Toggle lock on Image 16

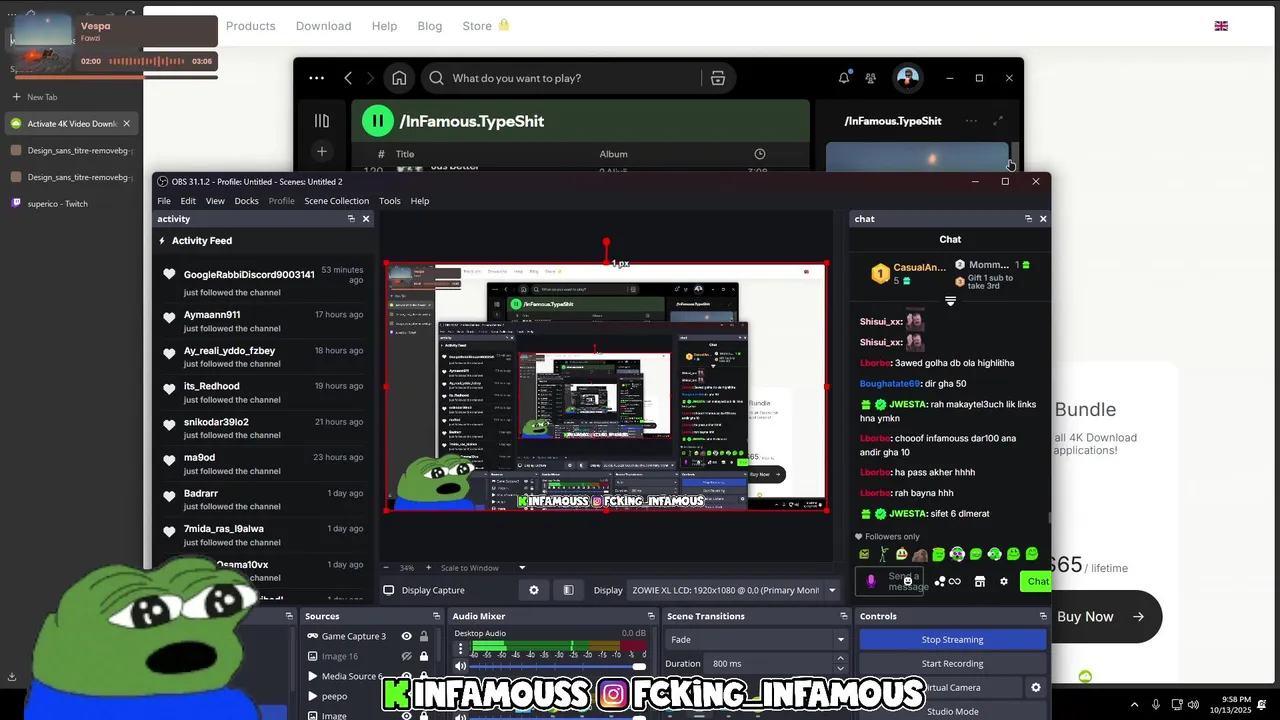(424, 656)
